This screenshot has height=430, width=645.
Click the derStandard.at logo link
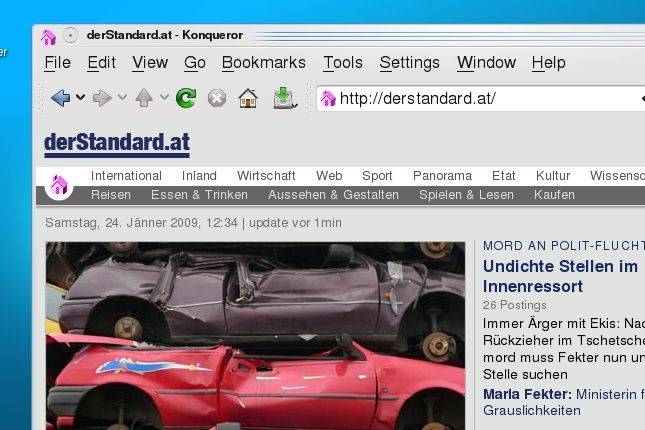coord(117,144)
